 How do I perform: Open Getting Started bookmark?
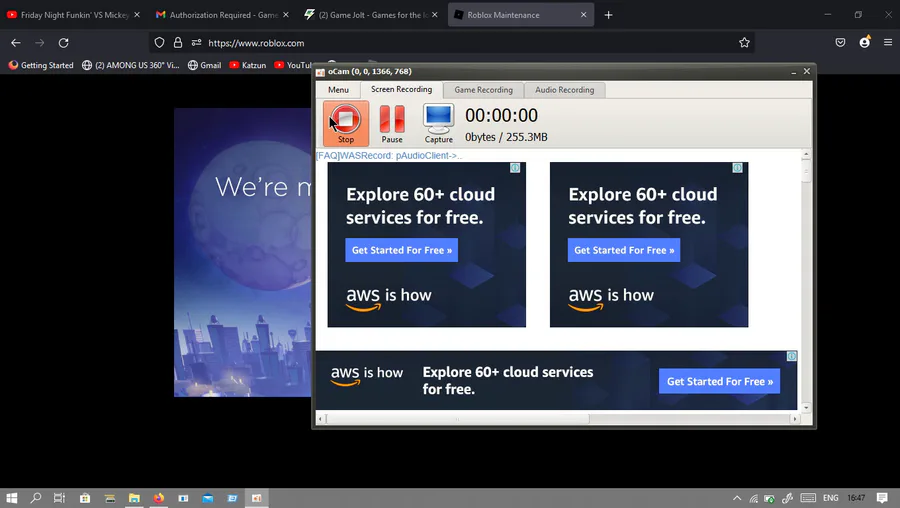point(41,65)
